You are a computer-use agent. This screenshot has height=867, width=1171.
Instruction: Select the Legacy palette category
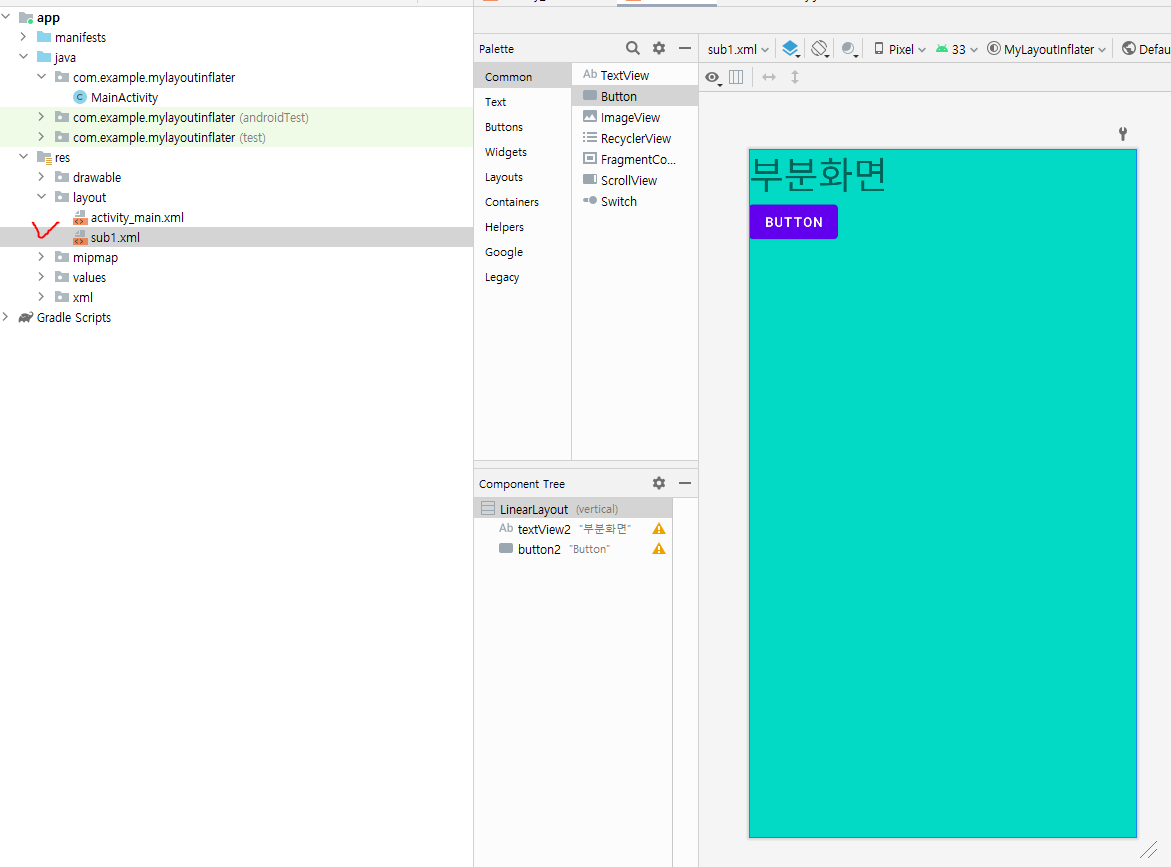tap(522, 277)
